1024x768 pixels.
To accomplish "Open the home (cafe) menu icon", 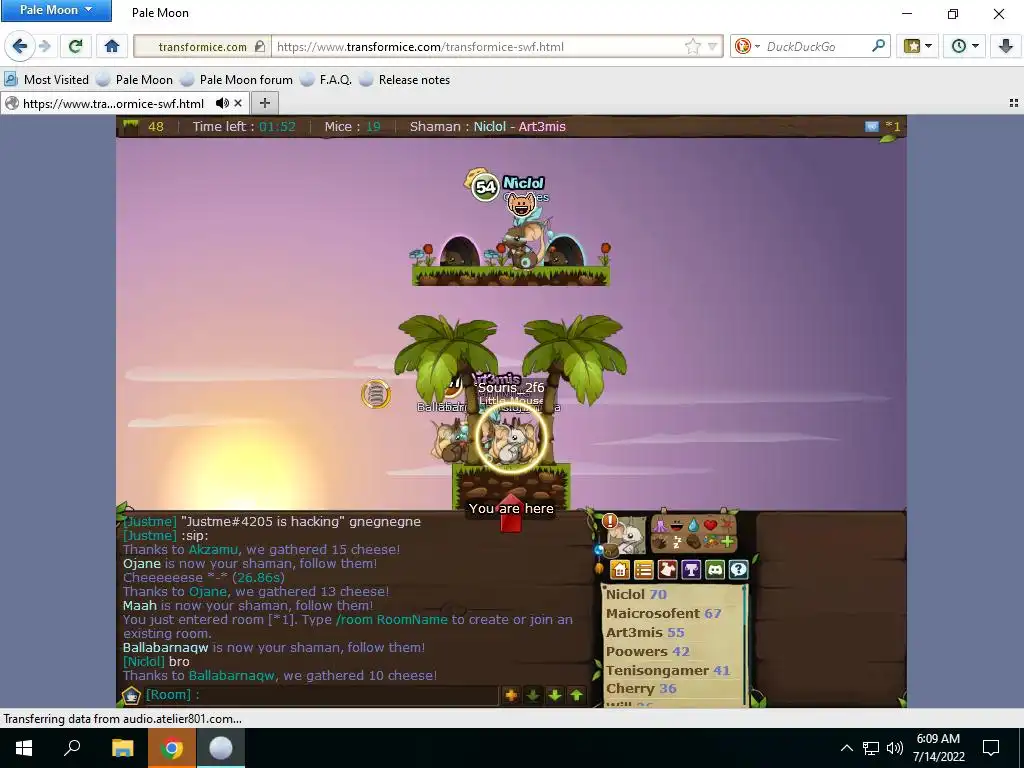I will pyautogui.click(x=620, y=569).
